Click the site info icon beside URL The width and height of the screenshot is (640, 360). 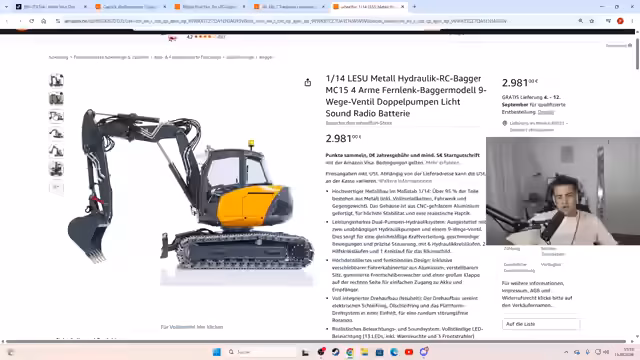(58, 21)
